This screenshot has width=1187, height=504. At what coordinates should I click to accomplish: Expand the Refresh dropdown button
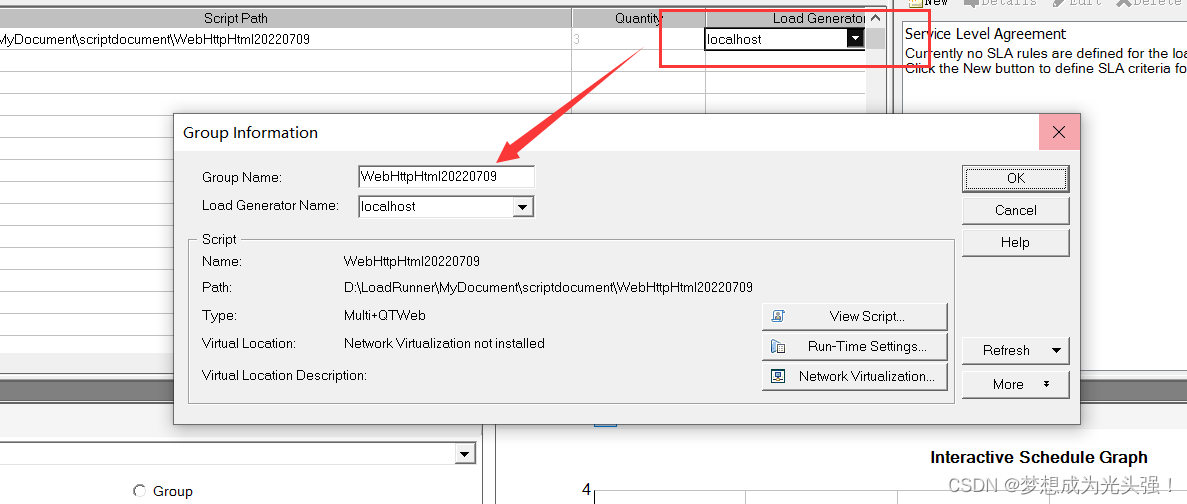[x=1015, y=350]
